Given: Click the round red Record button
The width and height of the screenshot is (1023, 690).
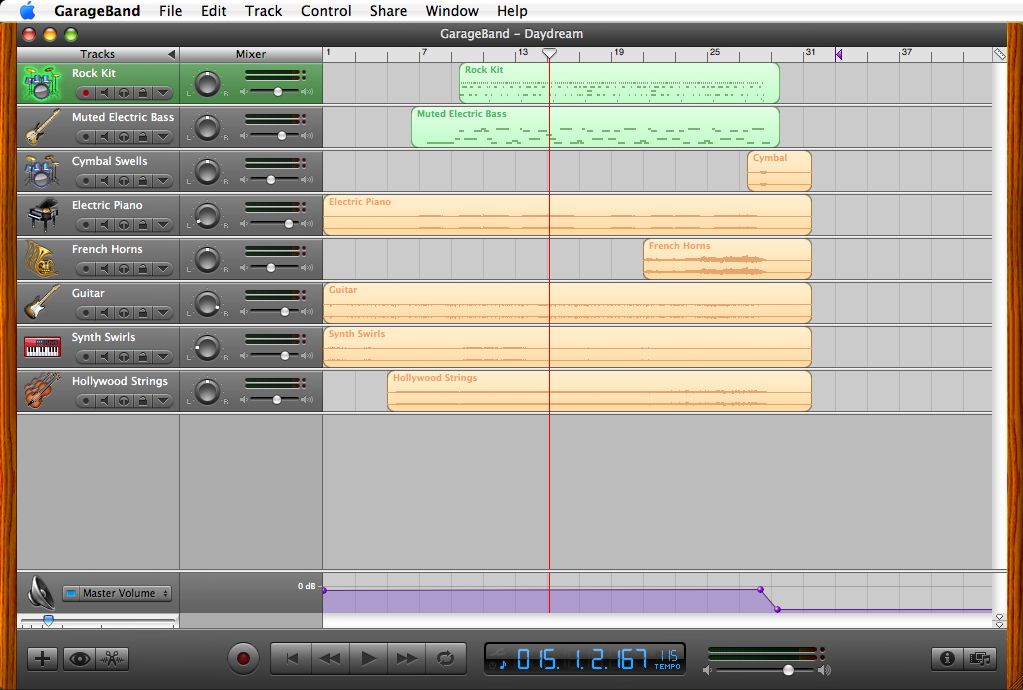Looking at the screenshot, I should pos(243,659).
